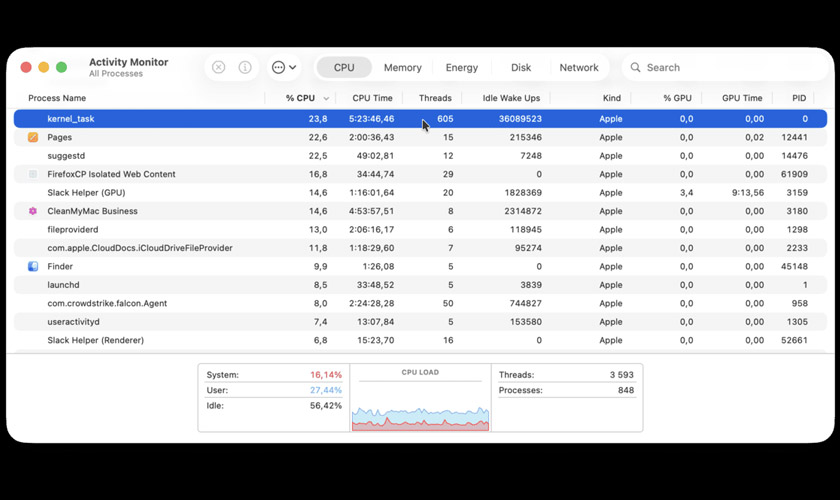Click the Pages app icon in list
This screenshot has height=500, width=840.
[33, 137]
